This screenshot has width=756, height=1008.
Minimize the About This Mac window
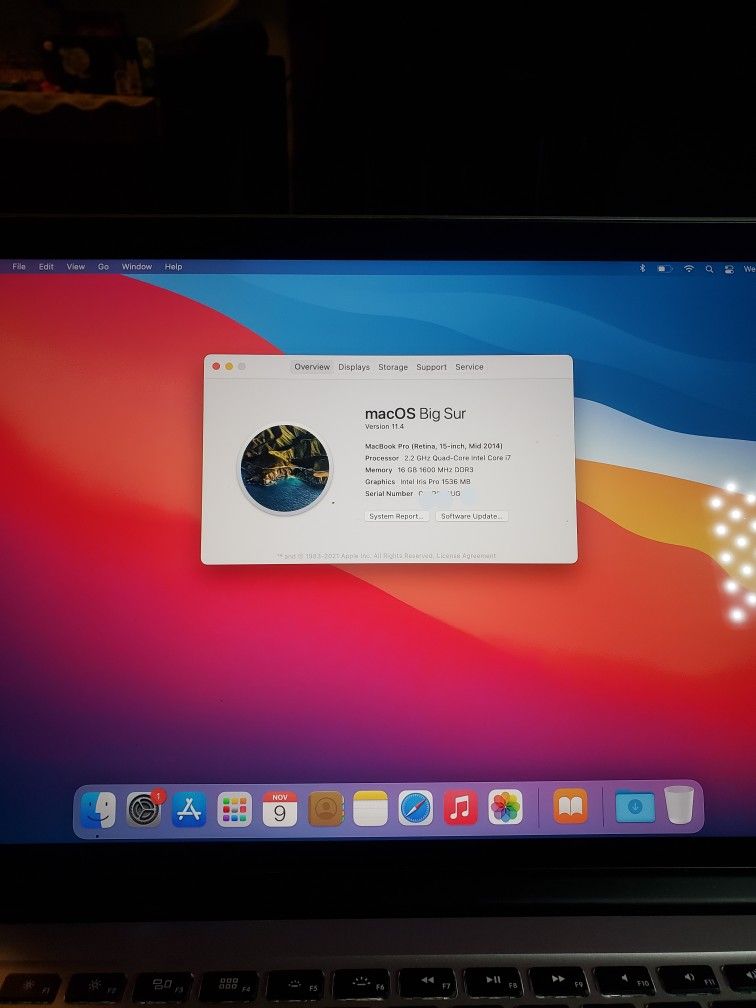(x=229, y=366)
